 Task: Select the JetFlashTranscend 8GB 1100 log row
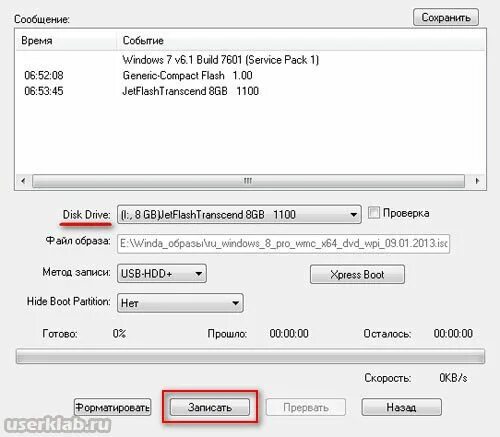coord(250,91)
